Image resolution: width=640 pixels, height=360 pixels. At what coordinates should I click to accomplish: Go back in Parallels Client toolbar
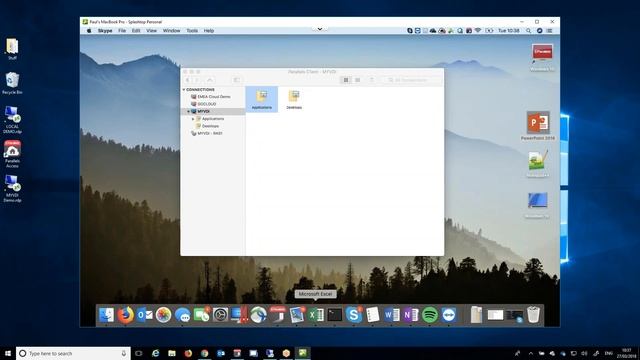pos(187,80)
